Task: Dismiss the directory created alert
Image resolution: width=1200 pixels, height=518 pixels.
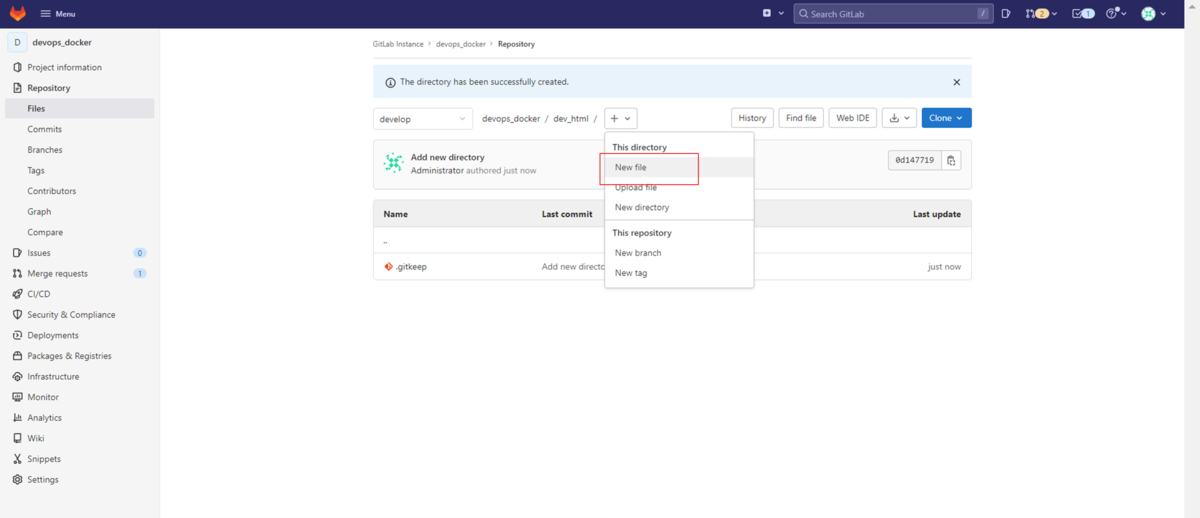Action: point(956,82)
